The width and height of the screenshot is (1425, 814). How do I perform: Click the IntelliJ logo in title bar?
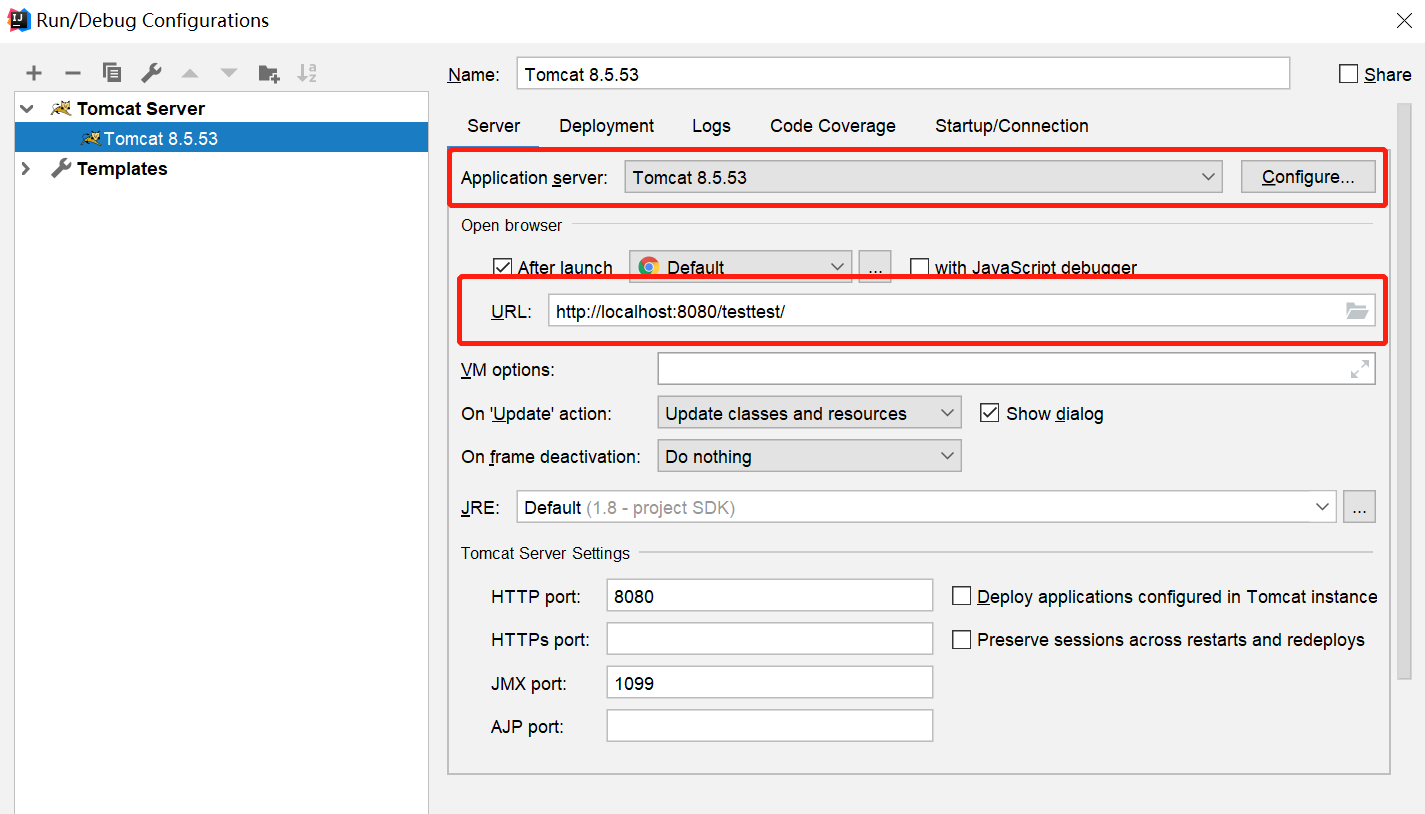[x=18, y=19]
